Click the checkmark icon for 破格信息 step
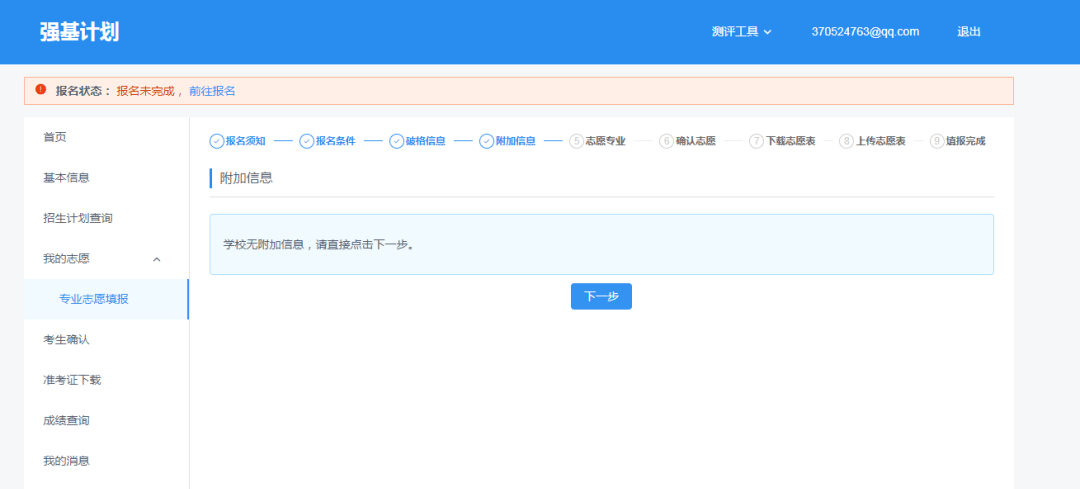Image resolution: width=1080 pixels, height=489 pixels. click(x=397, y=141)
